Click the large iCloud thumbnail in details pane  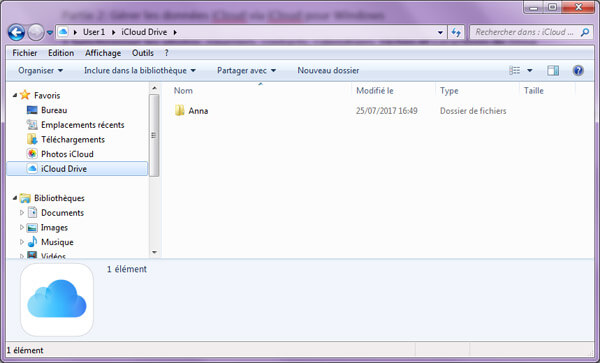[x=57, y=300]
